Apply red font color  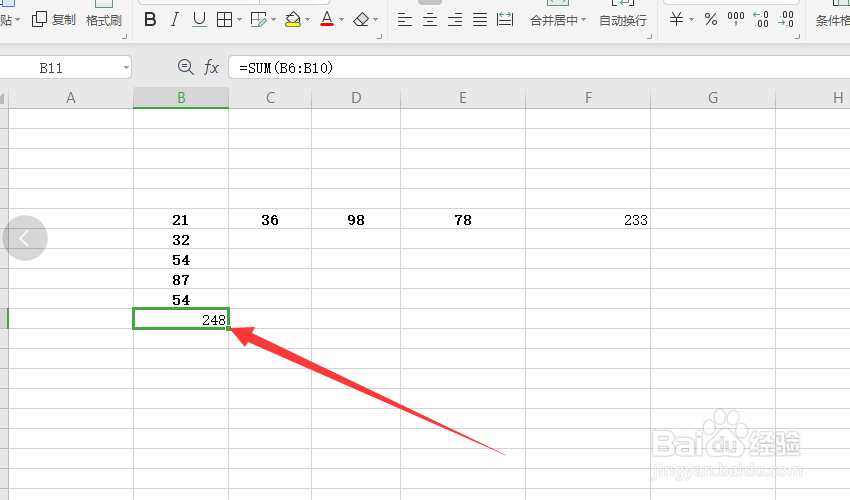(327, 20)
